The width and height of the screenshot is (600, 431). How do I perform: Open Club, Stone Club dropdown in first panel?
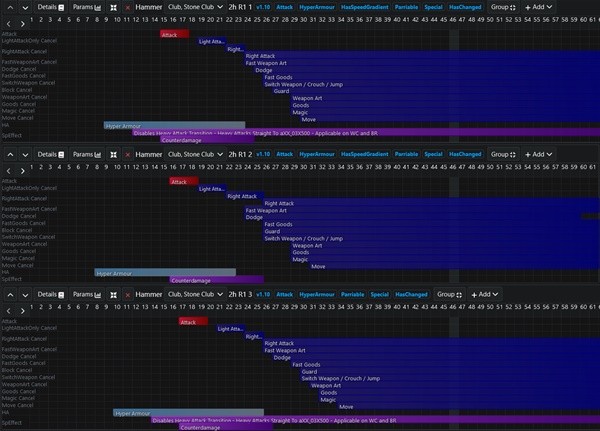193,7
